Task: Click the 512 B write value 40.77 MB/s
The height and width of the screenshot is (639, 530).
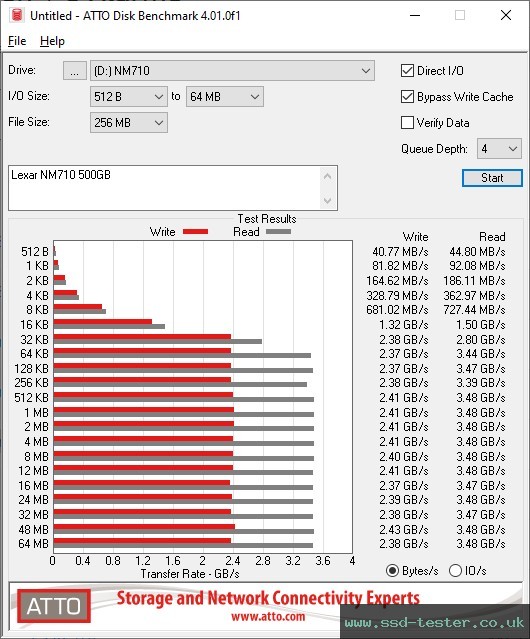Action: 400,252
